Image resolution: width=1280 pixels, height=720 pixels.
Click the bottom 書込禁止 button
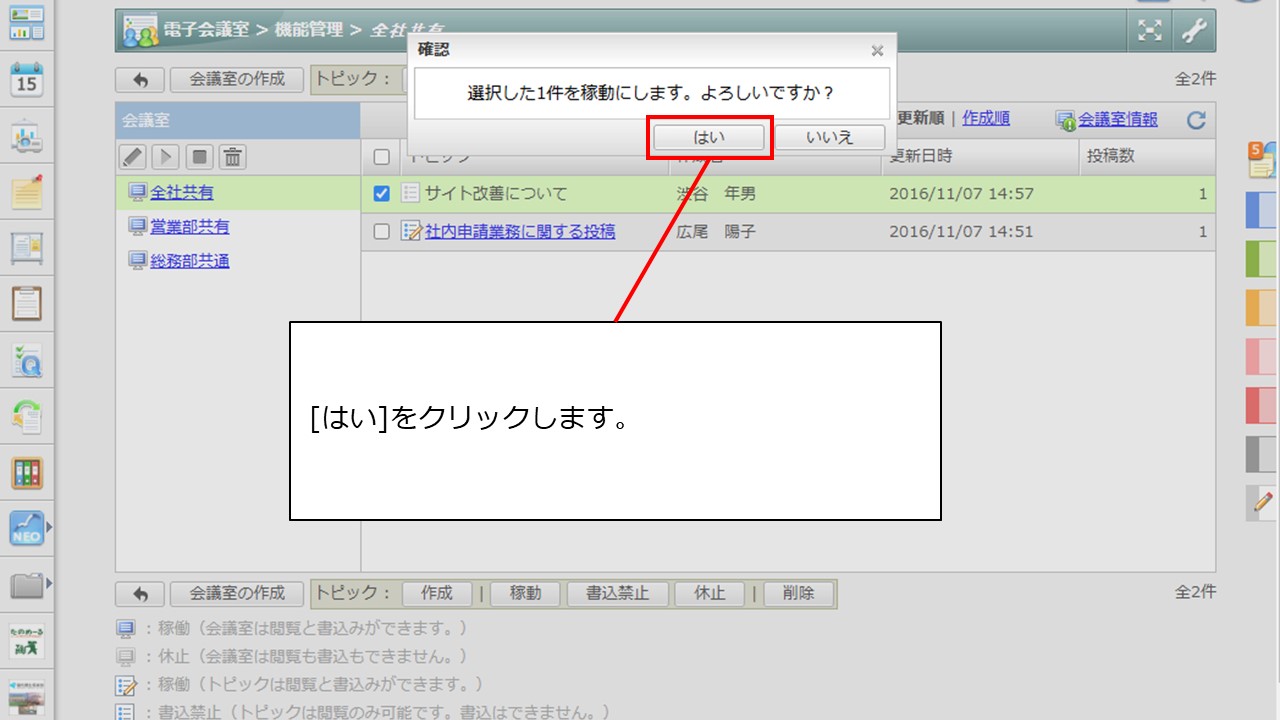618,594
